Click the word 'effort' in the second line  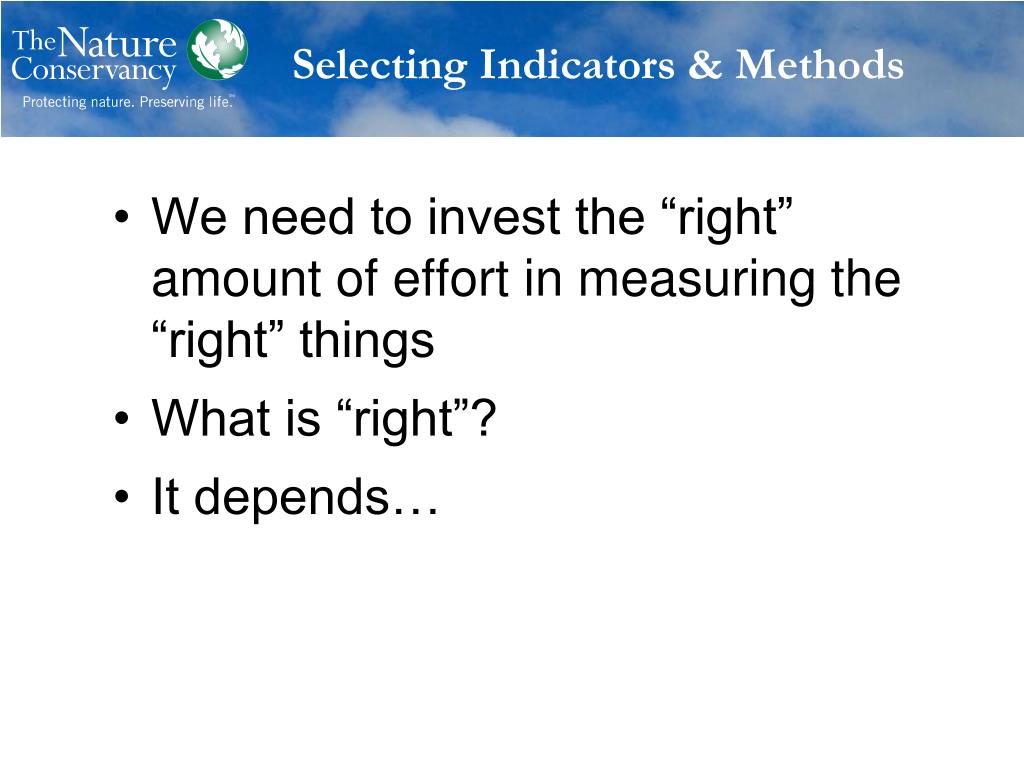tap(451, 278)
